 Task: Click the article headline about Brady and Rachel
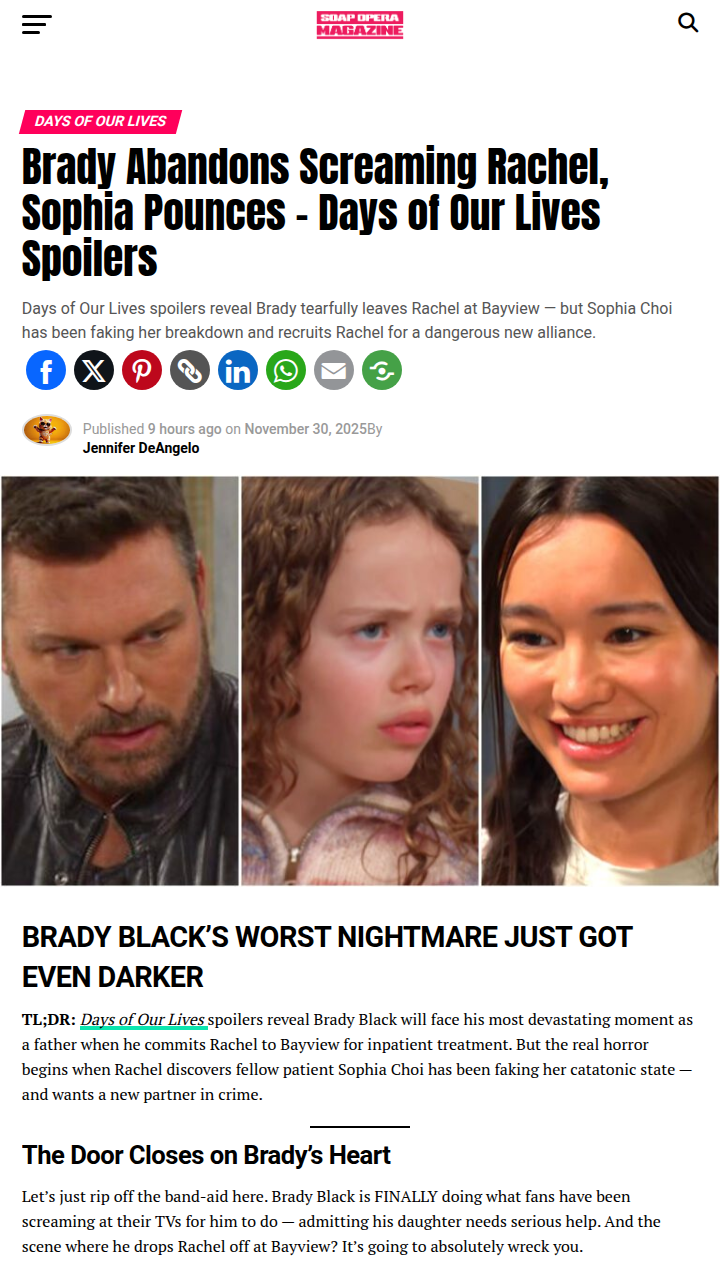pyautogui.click(x=316, y=213)
